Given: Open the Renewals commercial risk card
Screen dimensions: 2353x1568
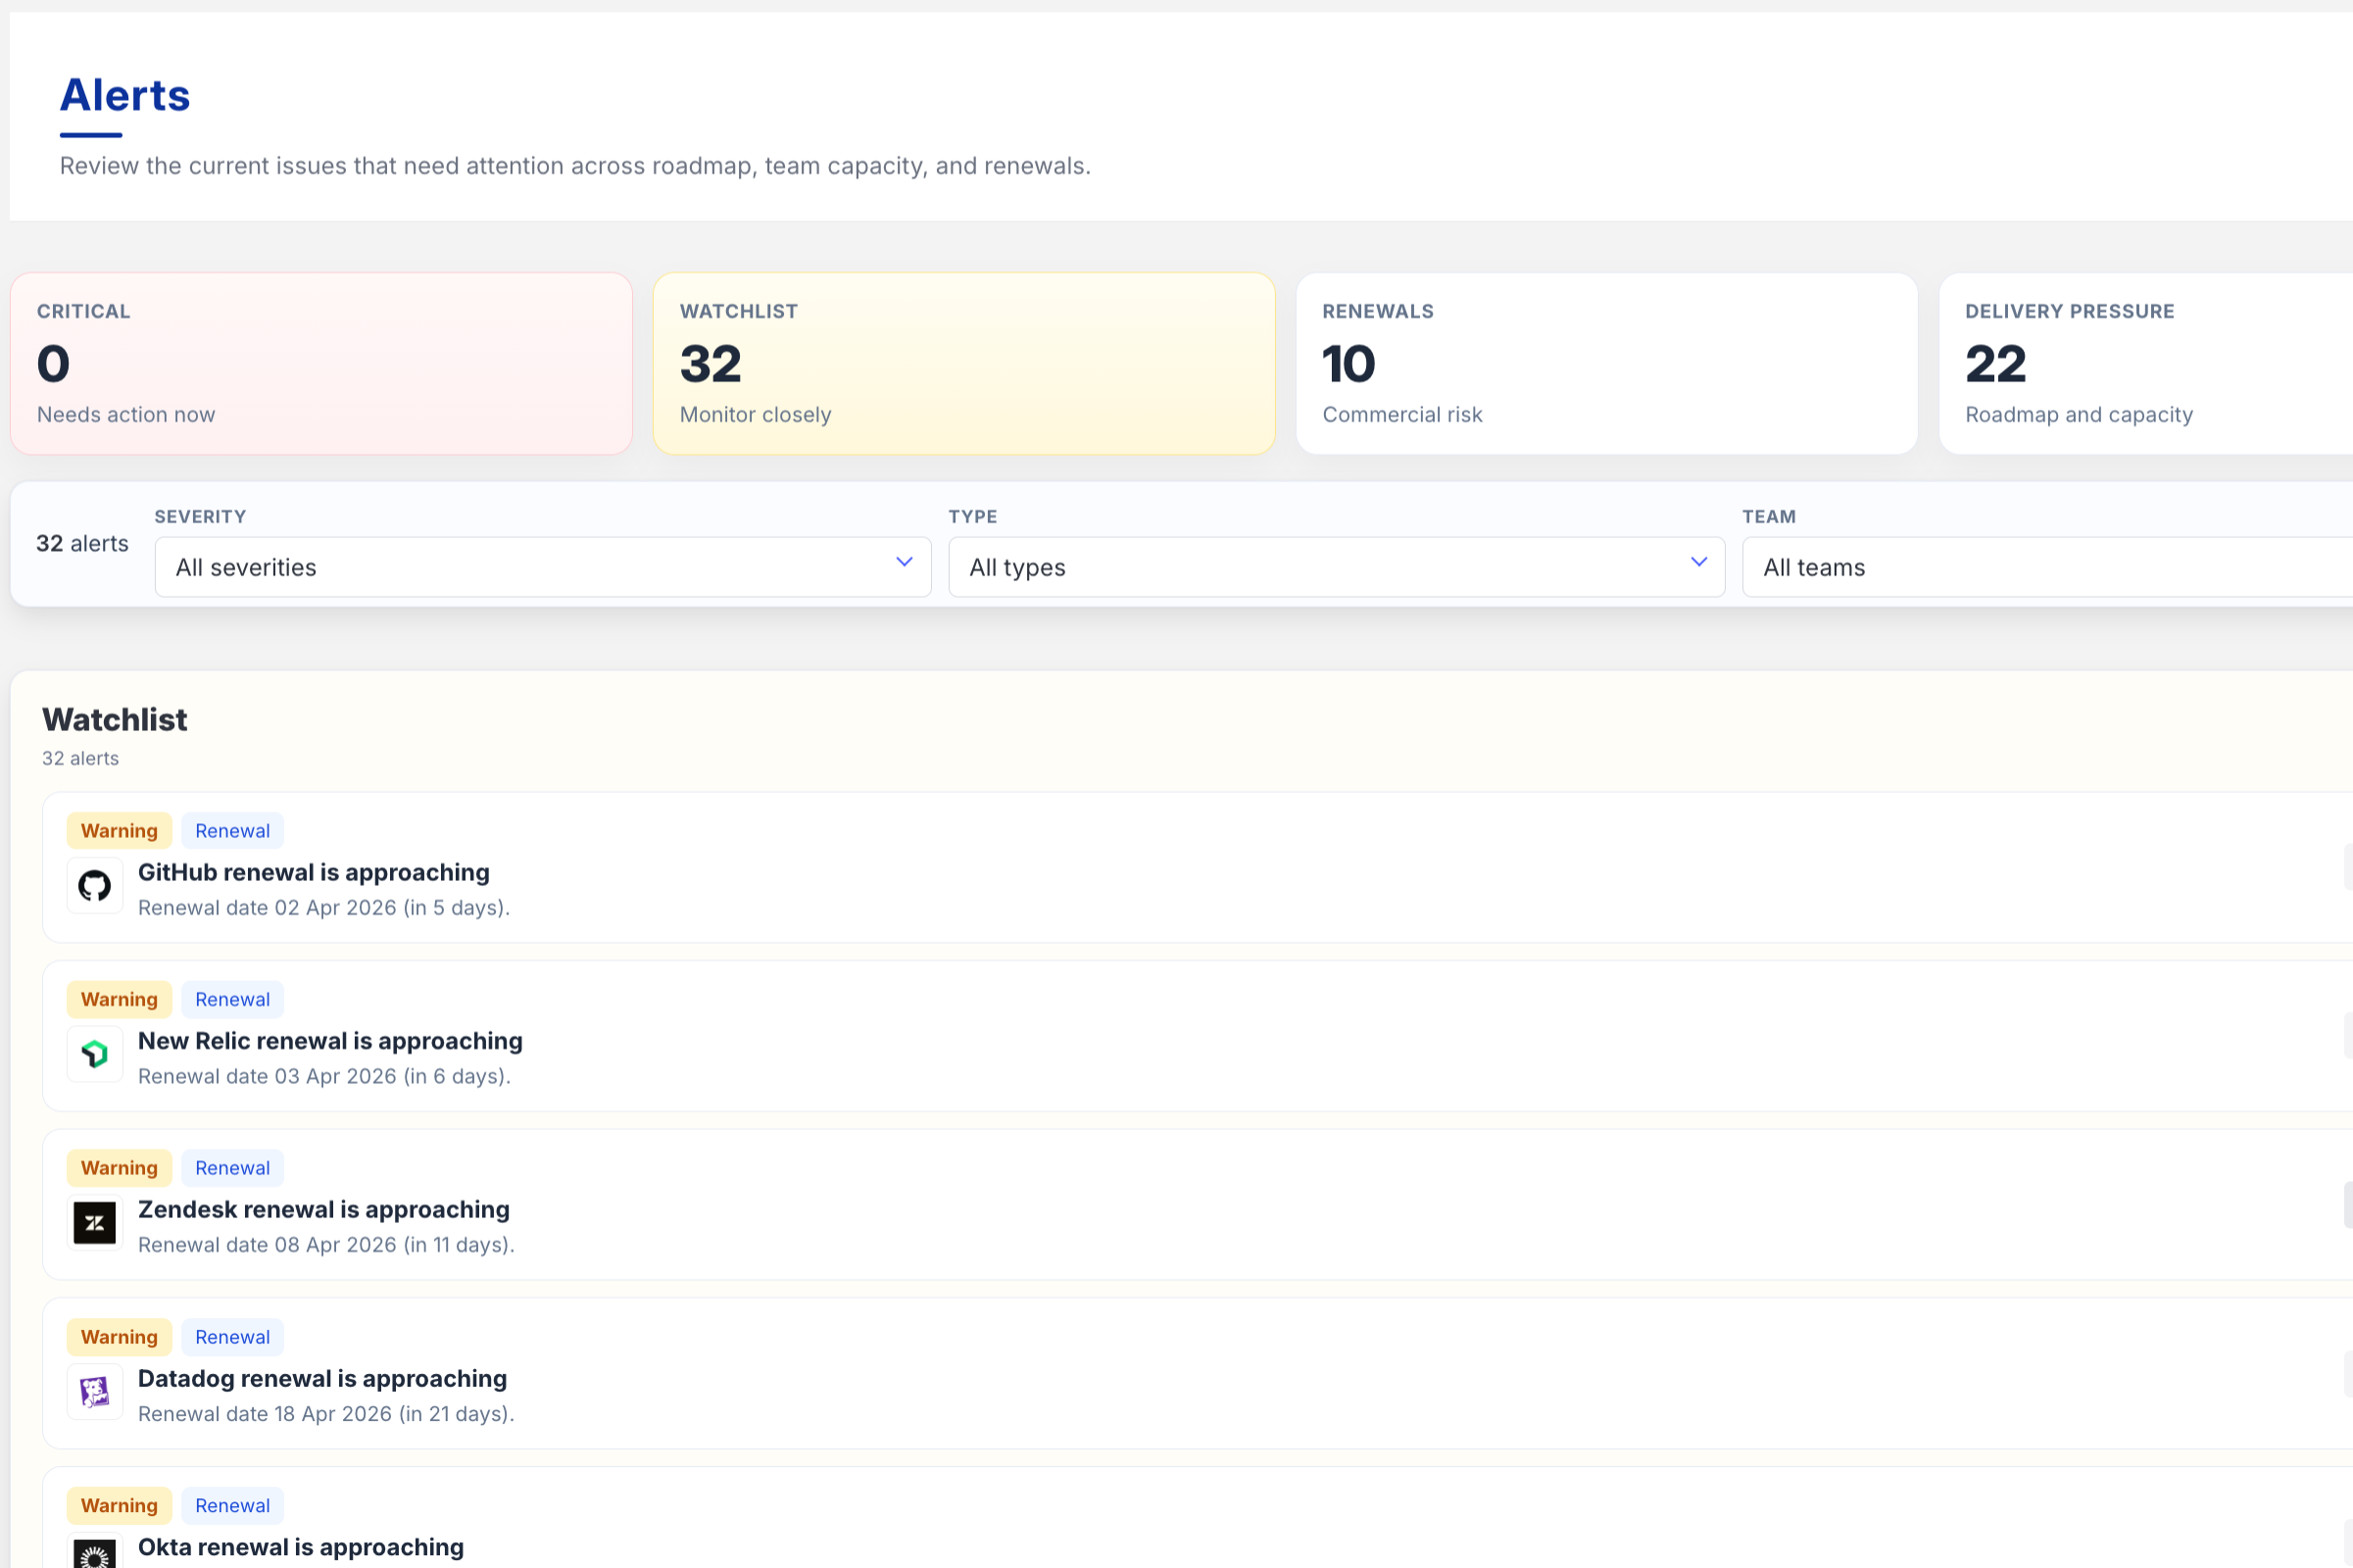Looking at the screenshot, I should (1606, 363).
